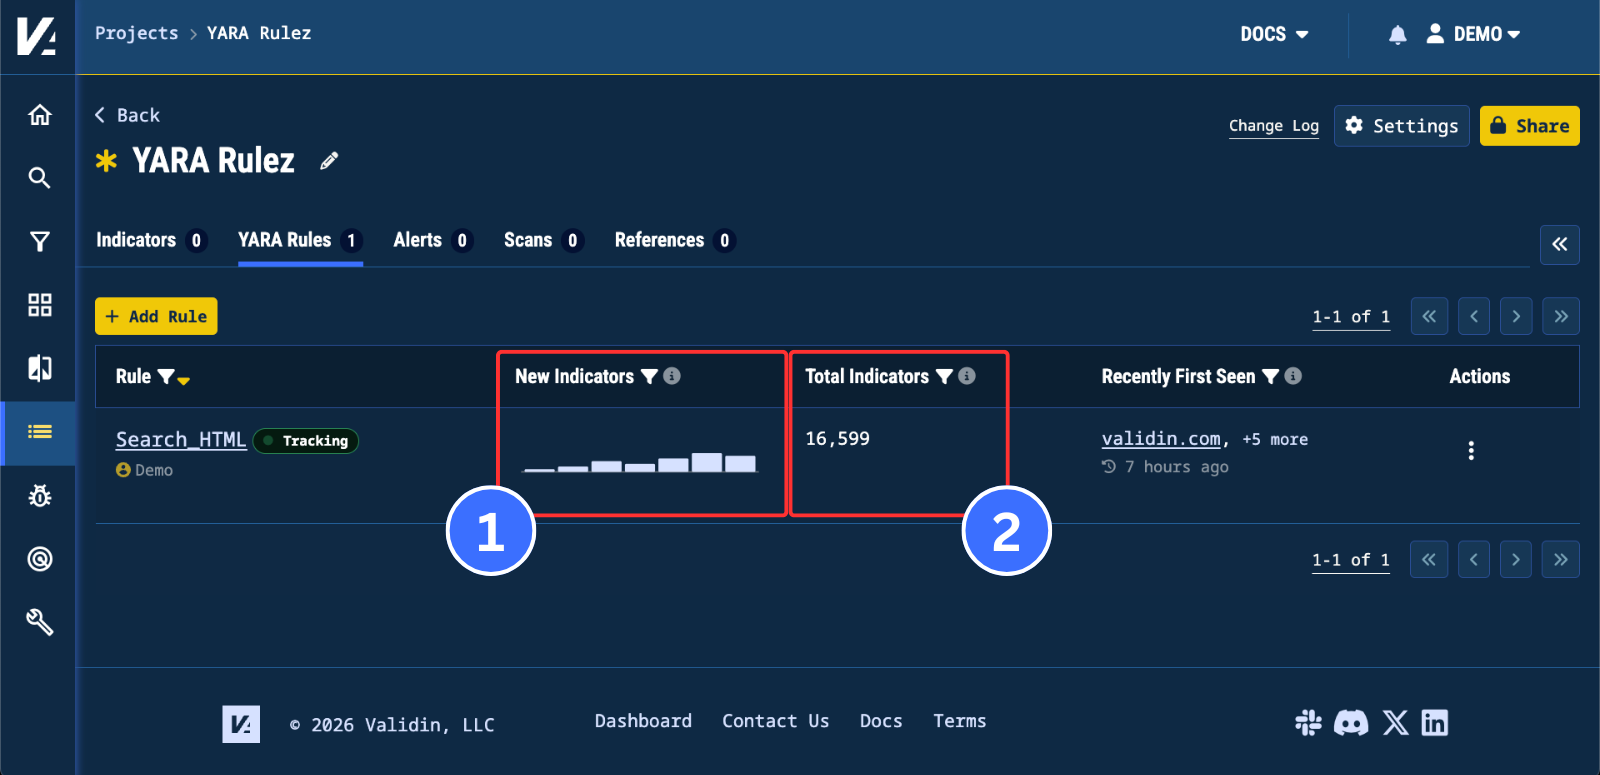The height and width of the screenshot is (775, 1600).
Task: Switch to the References tab
Action: tap(676, 240)
